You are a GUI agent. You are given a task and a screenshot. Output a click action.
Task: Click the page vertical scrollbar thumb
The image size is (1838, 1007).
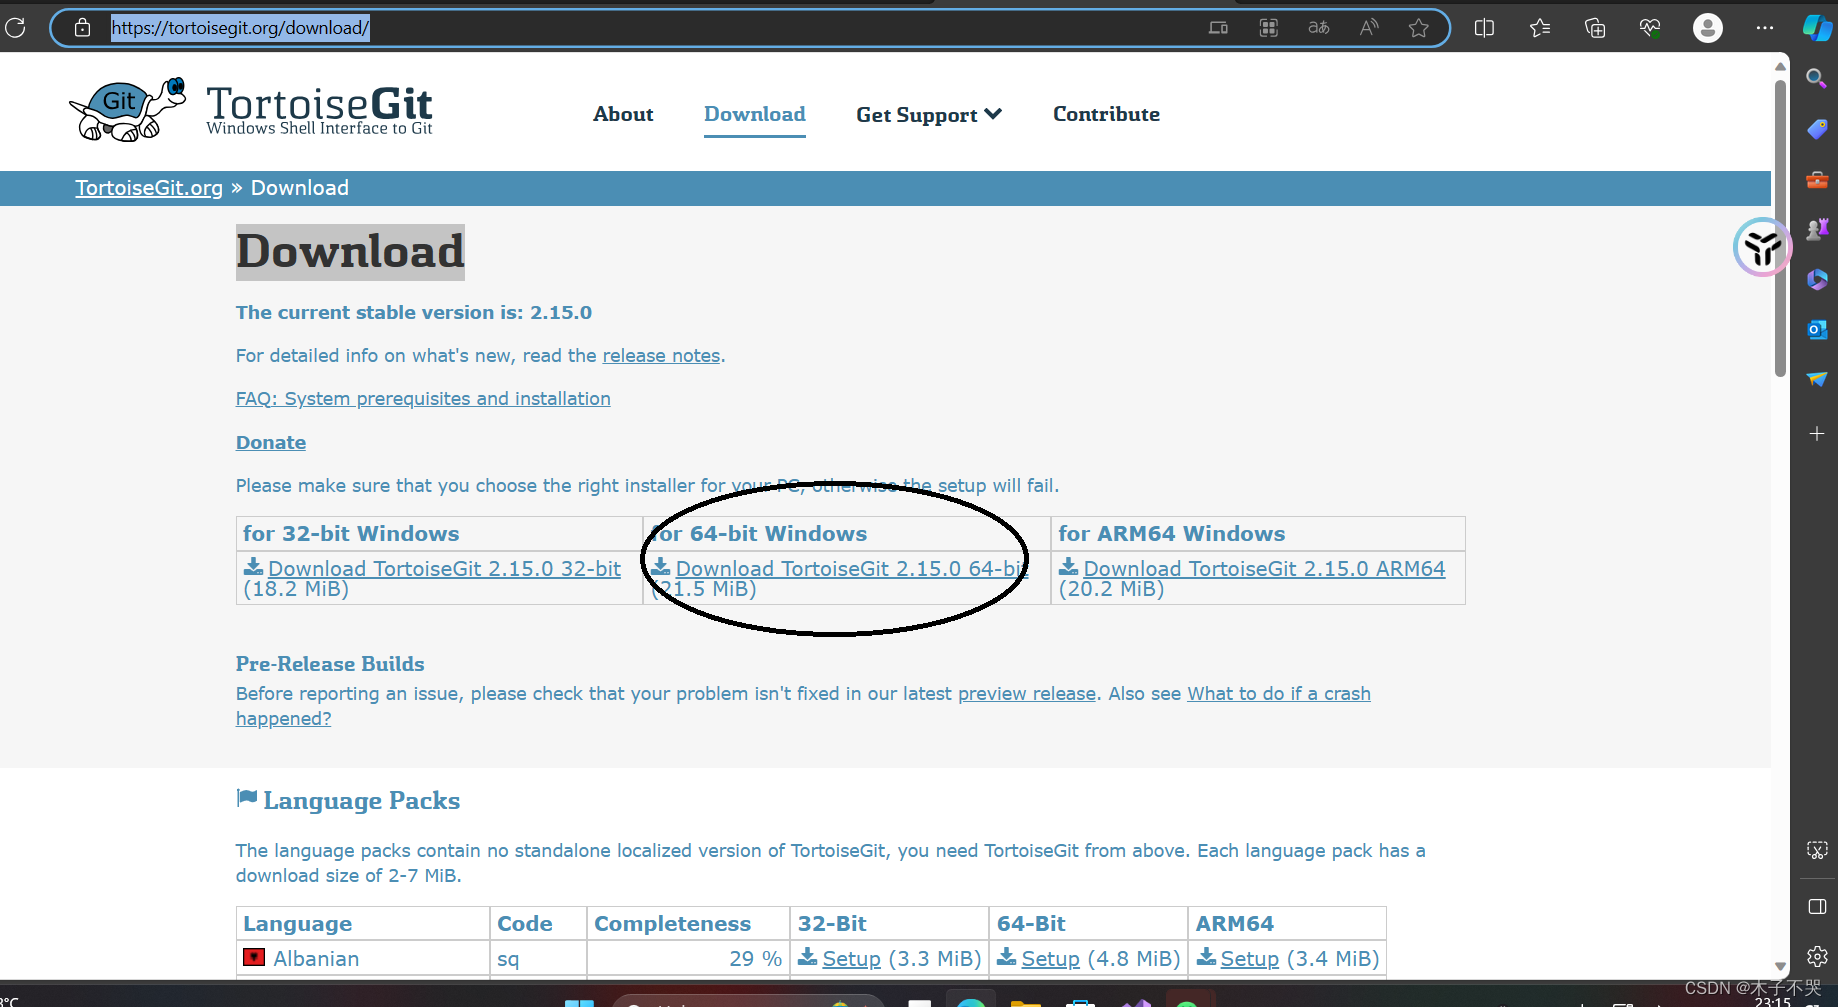coord(1780,228)
